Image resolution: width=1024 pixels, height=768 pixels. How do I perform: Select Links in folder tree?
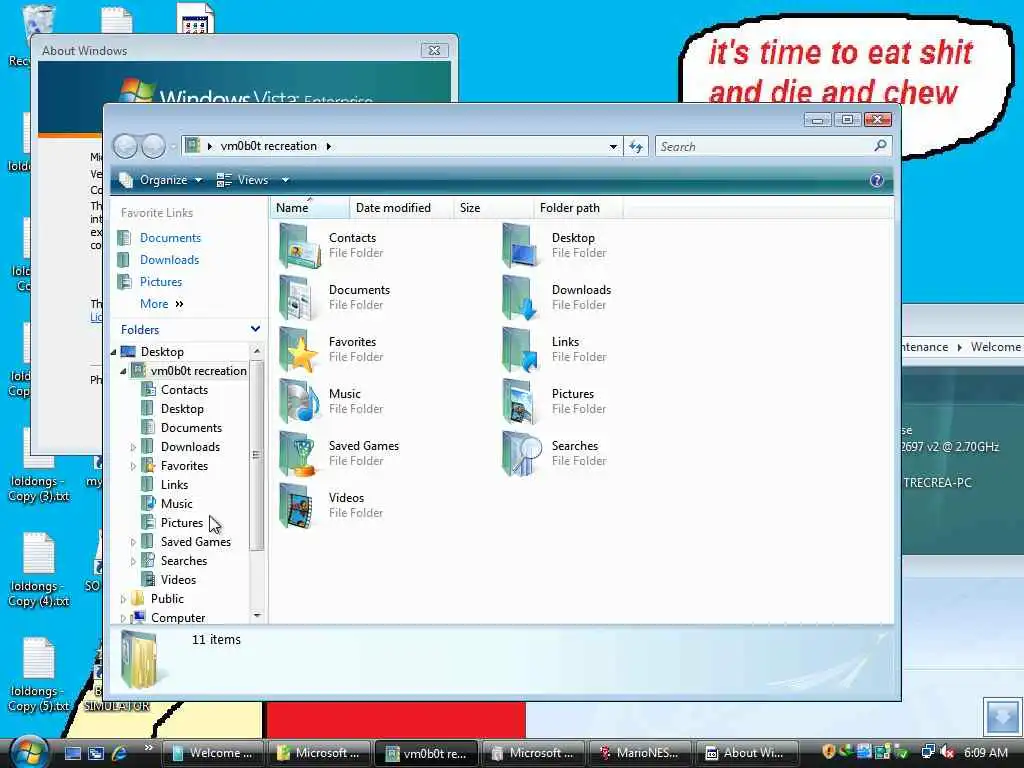point(174,485)
